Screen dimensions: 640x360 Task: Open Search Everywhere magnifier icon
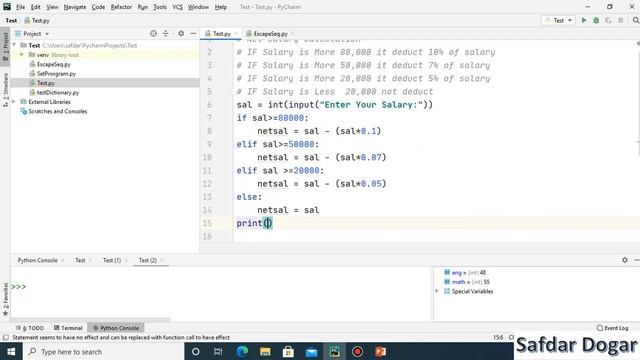tap(636, 20)
